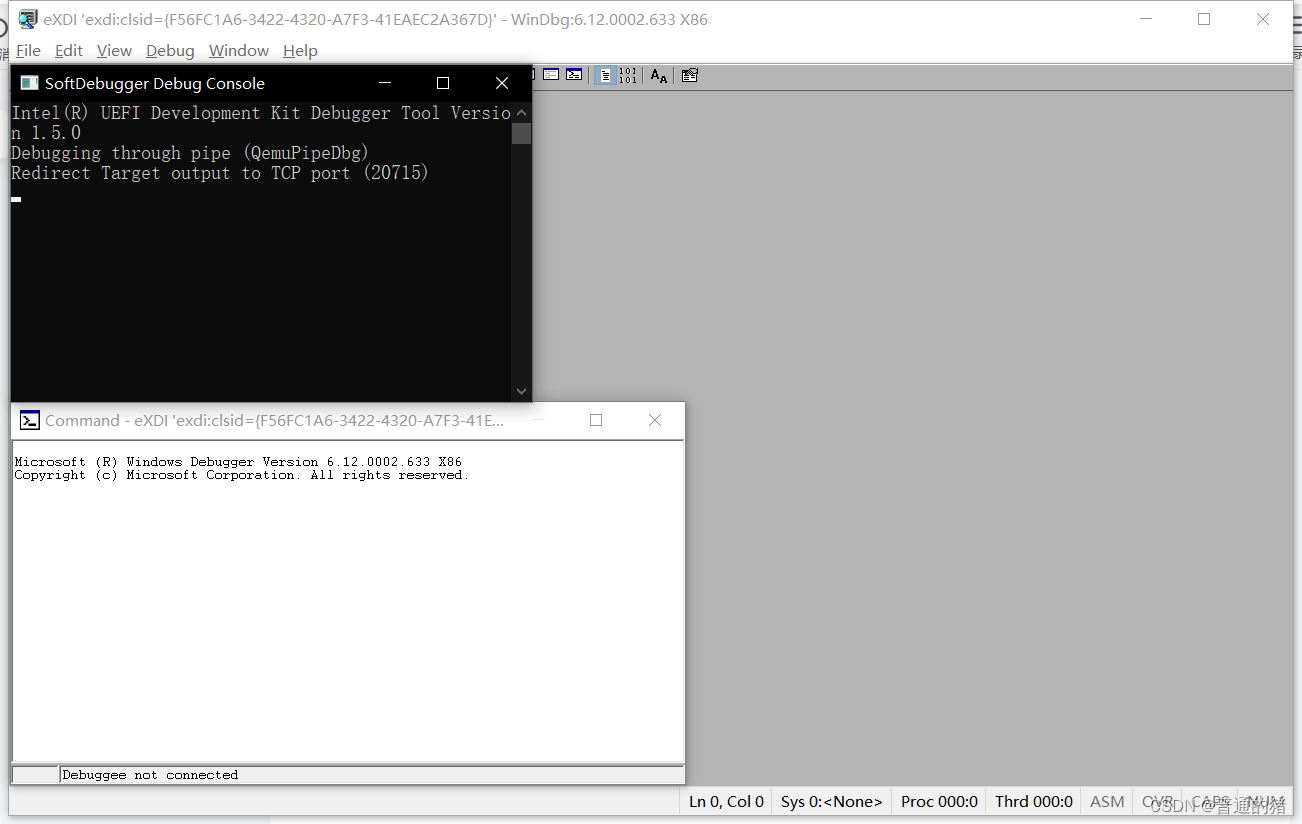Click the WinDbg application icon in the title bar
Image resolution: width=1302 pixels, height=824 pixels.
(x=27, y=18)
